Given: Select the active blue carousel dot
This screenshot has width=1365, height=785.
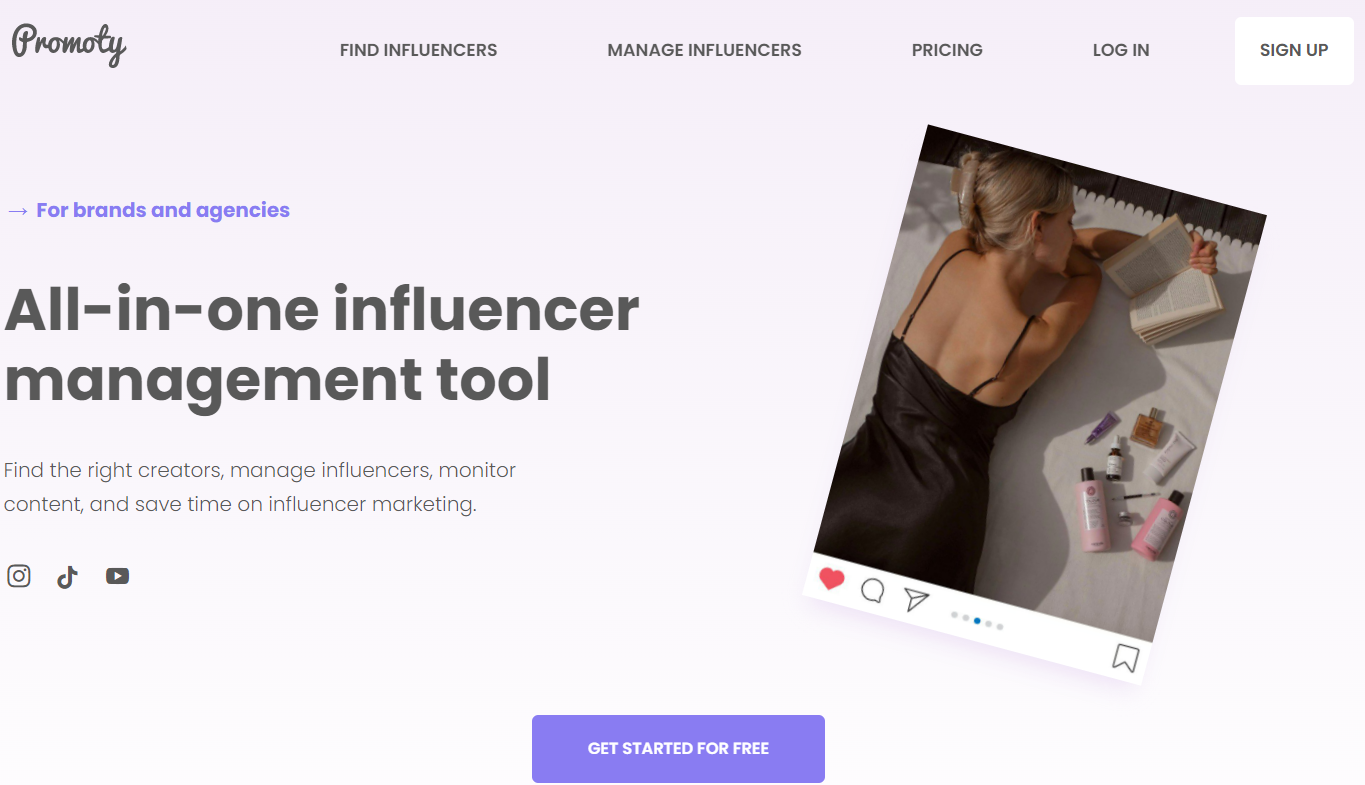Looking at the screenshot, I should coord(977,621).
